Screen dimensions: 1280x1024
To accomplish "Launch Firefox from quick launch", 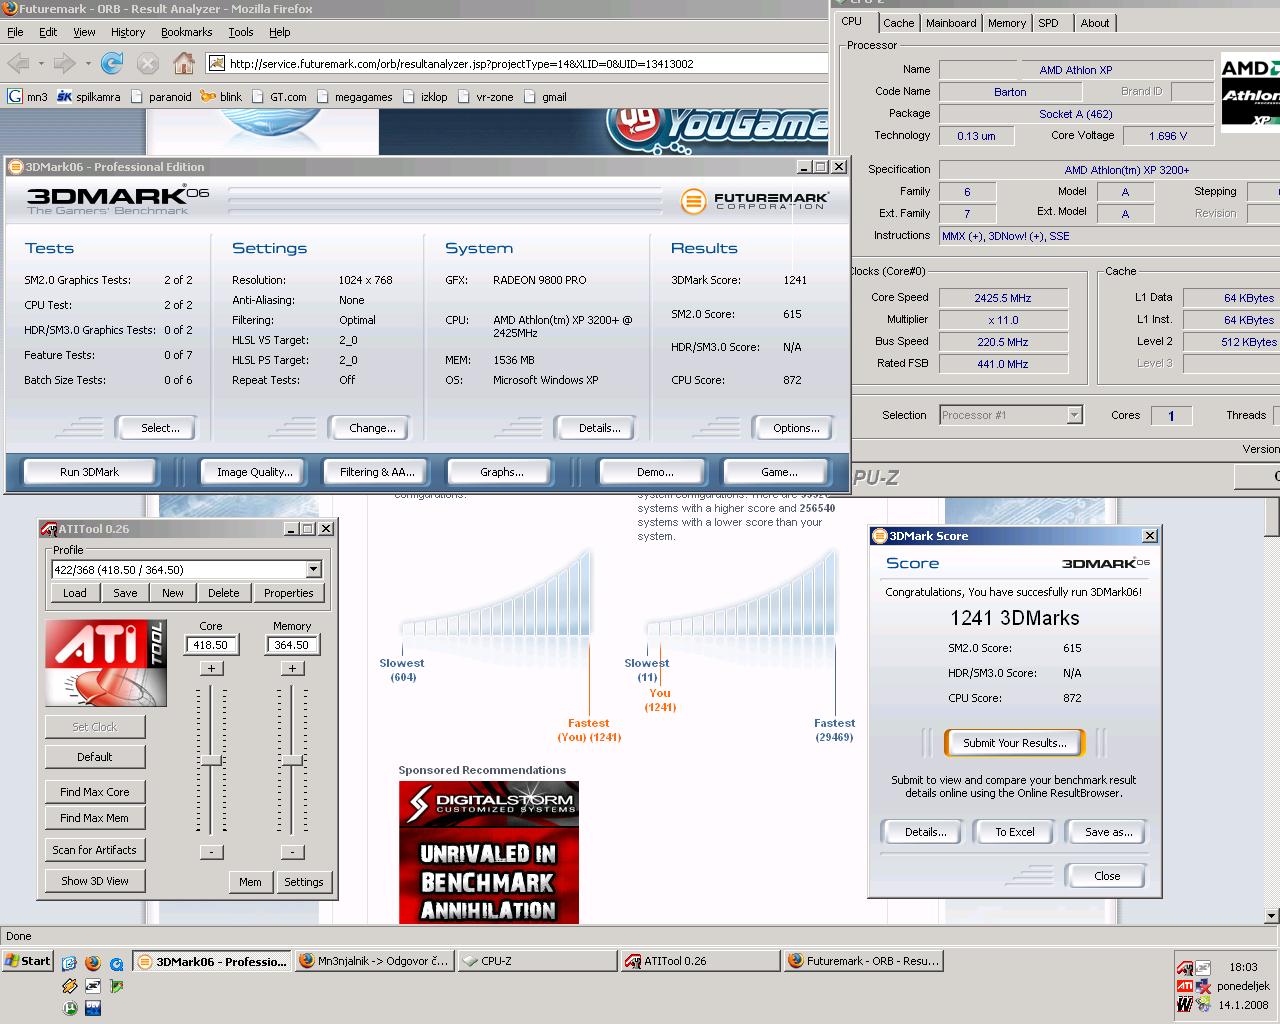I will 93,964.
